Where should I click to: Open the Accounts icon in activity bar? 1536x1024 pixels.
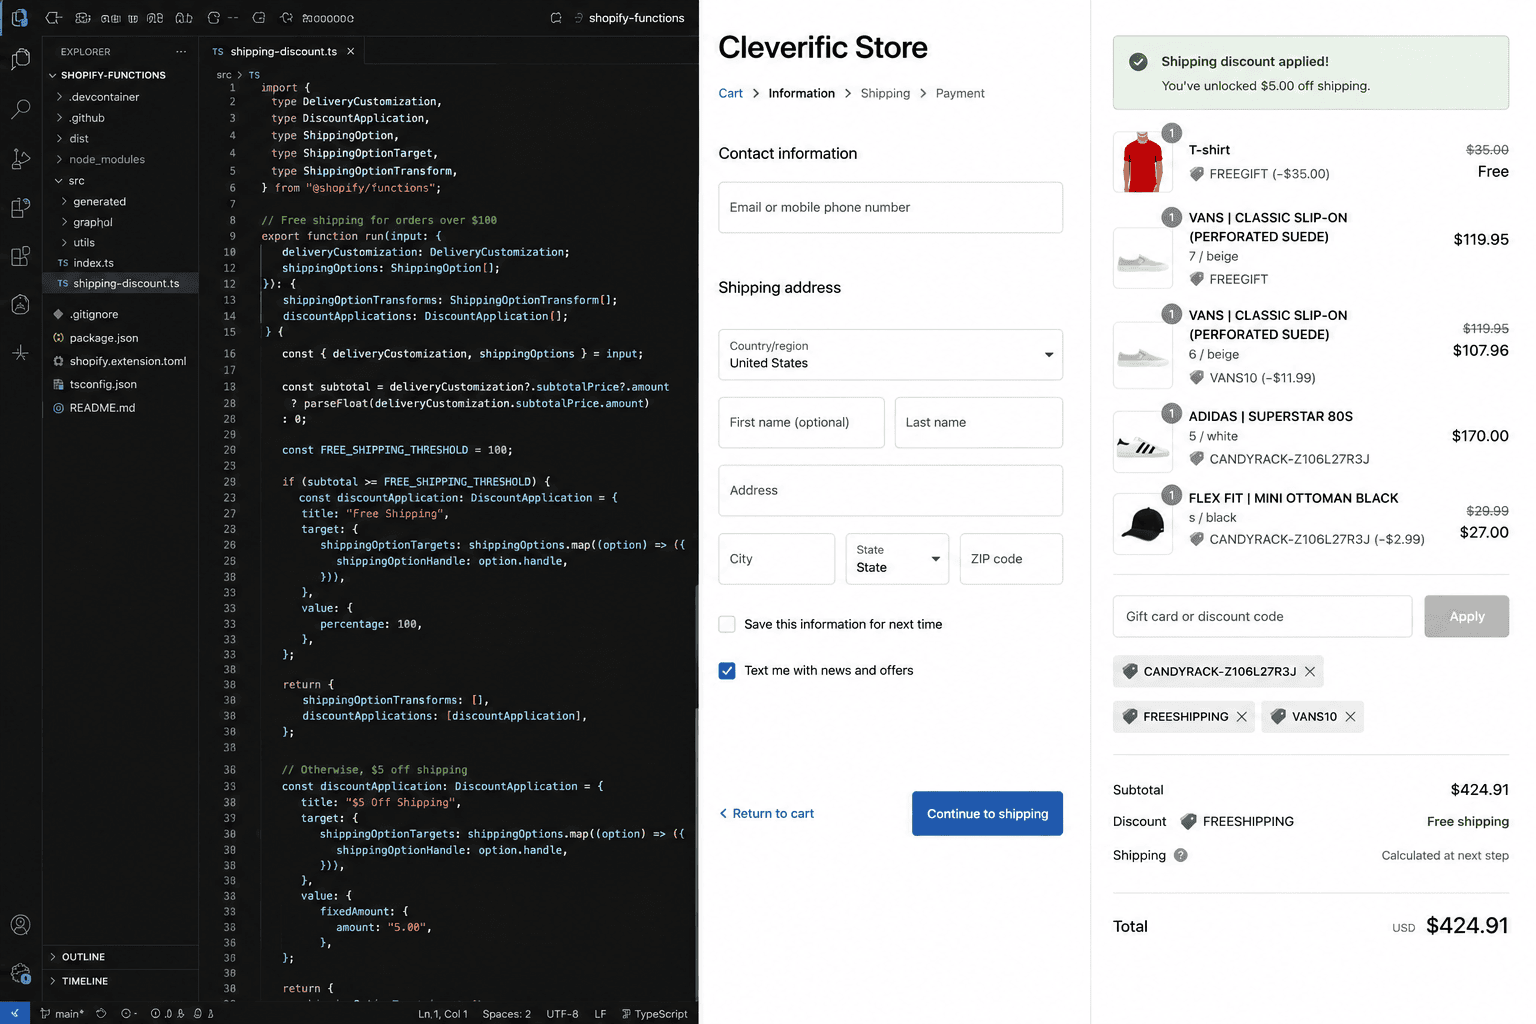(x=20, y=925)
